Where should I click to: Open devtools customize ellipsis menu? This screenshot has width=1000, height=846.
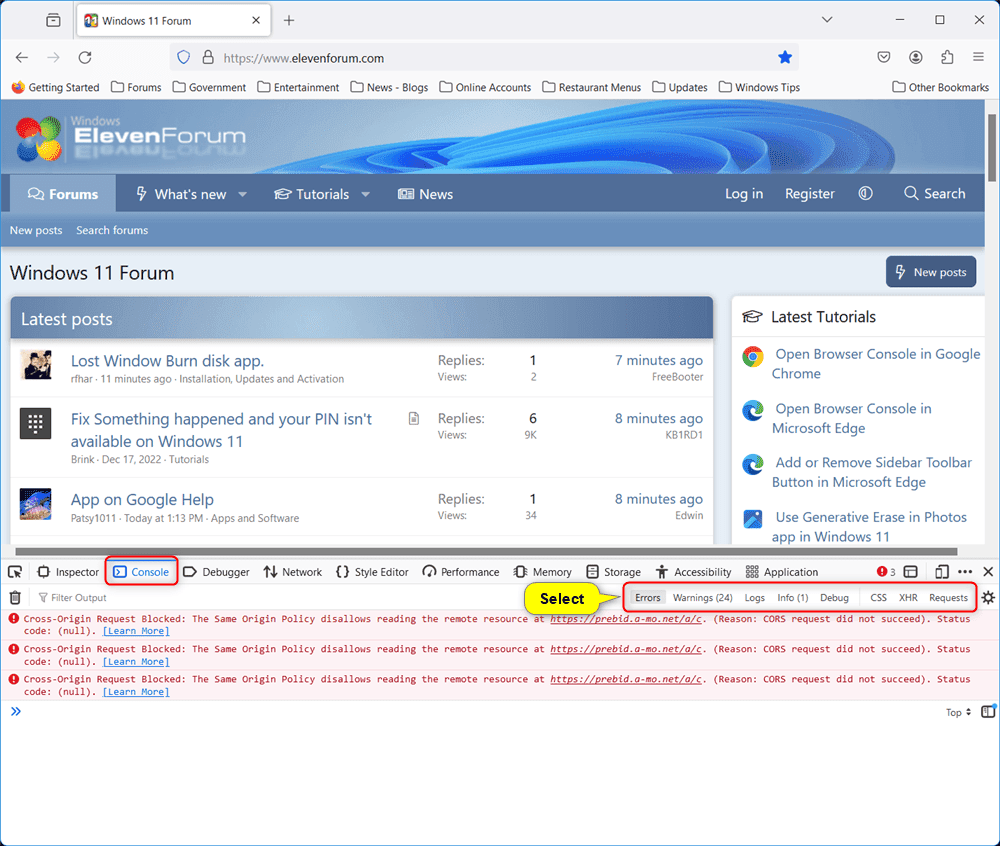click(965, 572)
